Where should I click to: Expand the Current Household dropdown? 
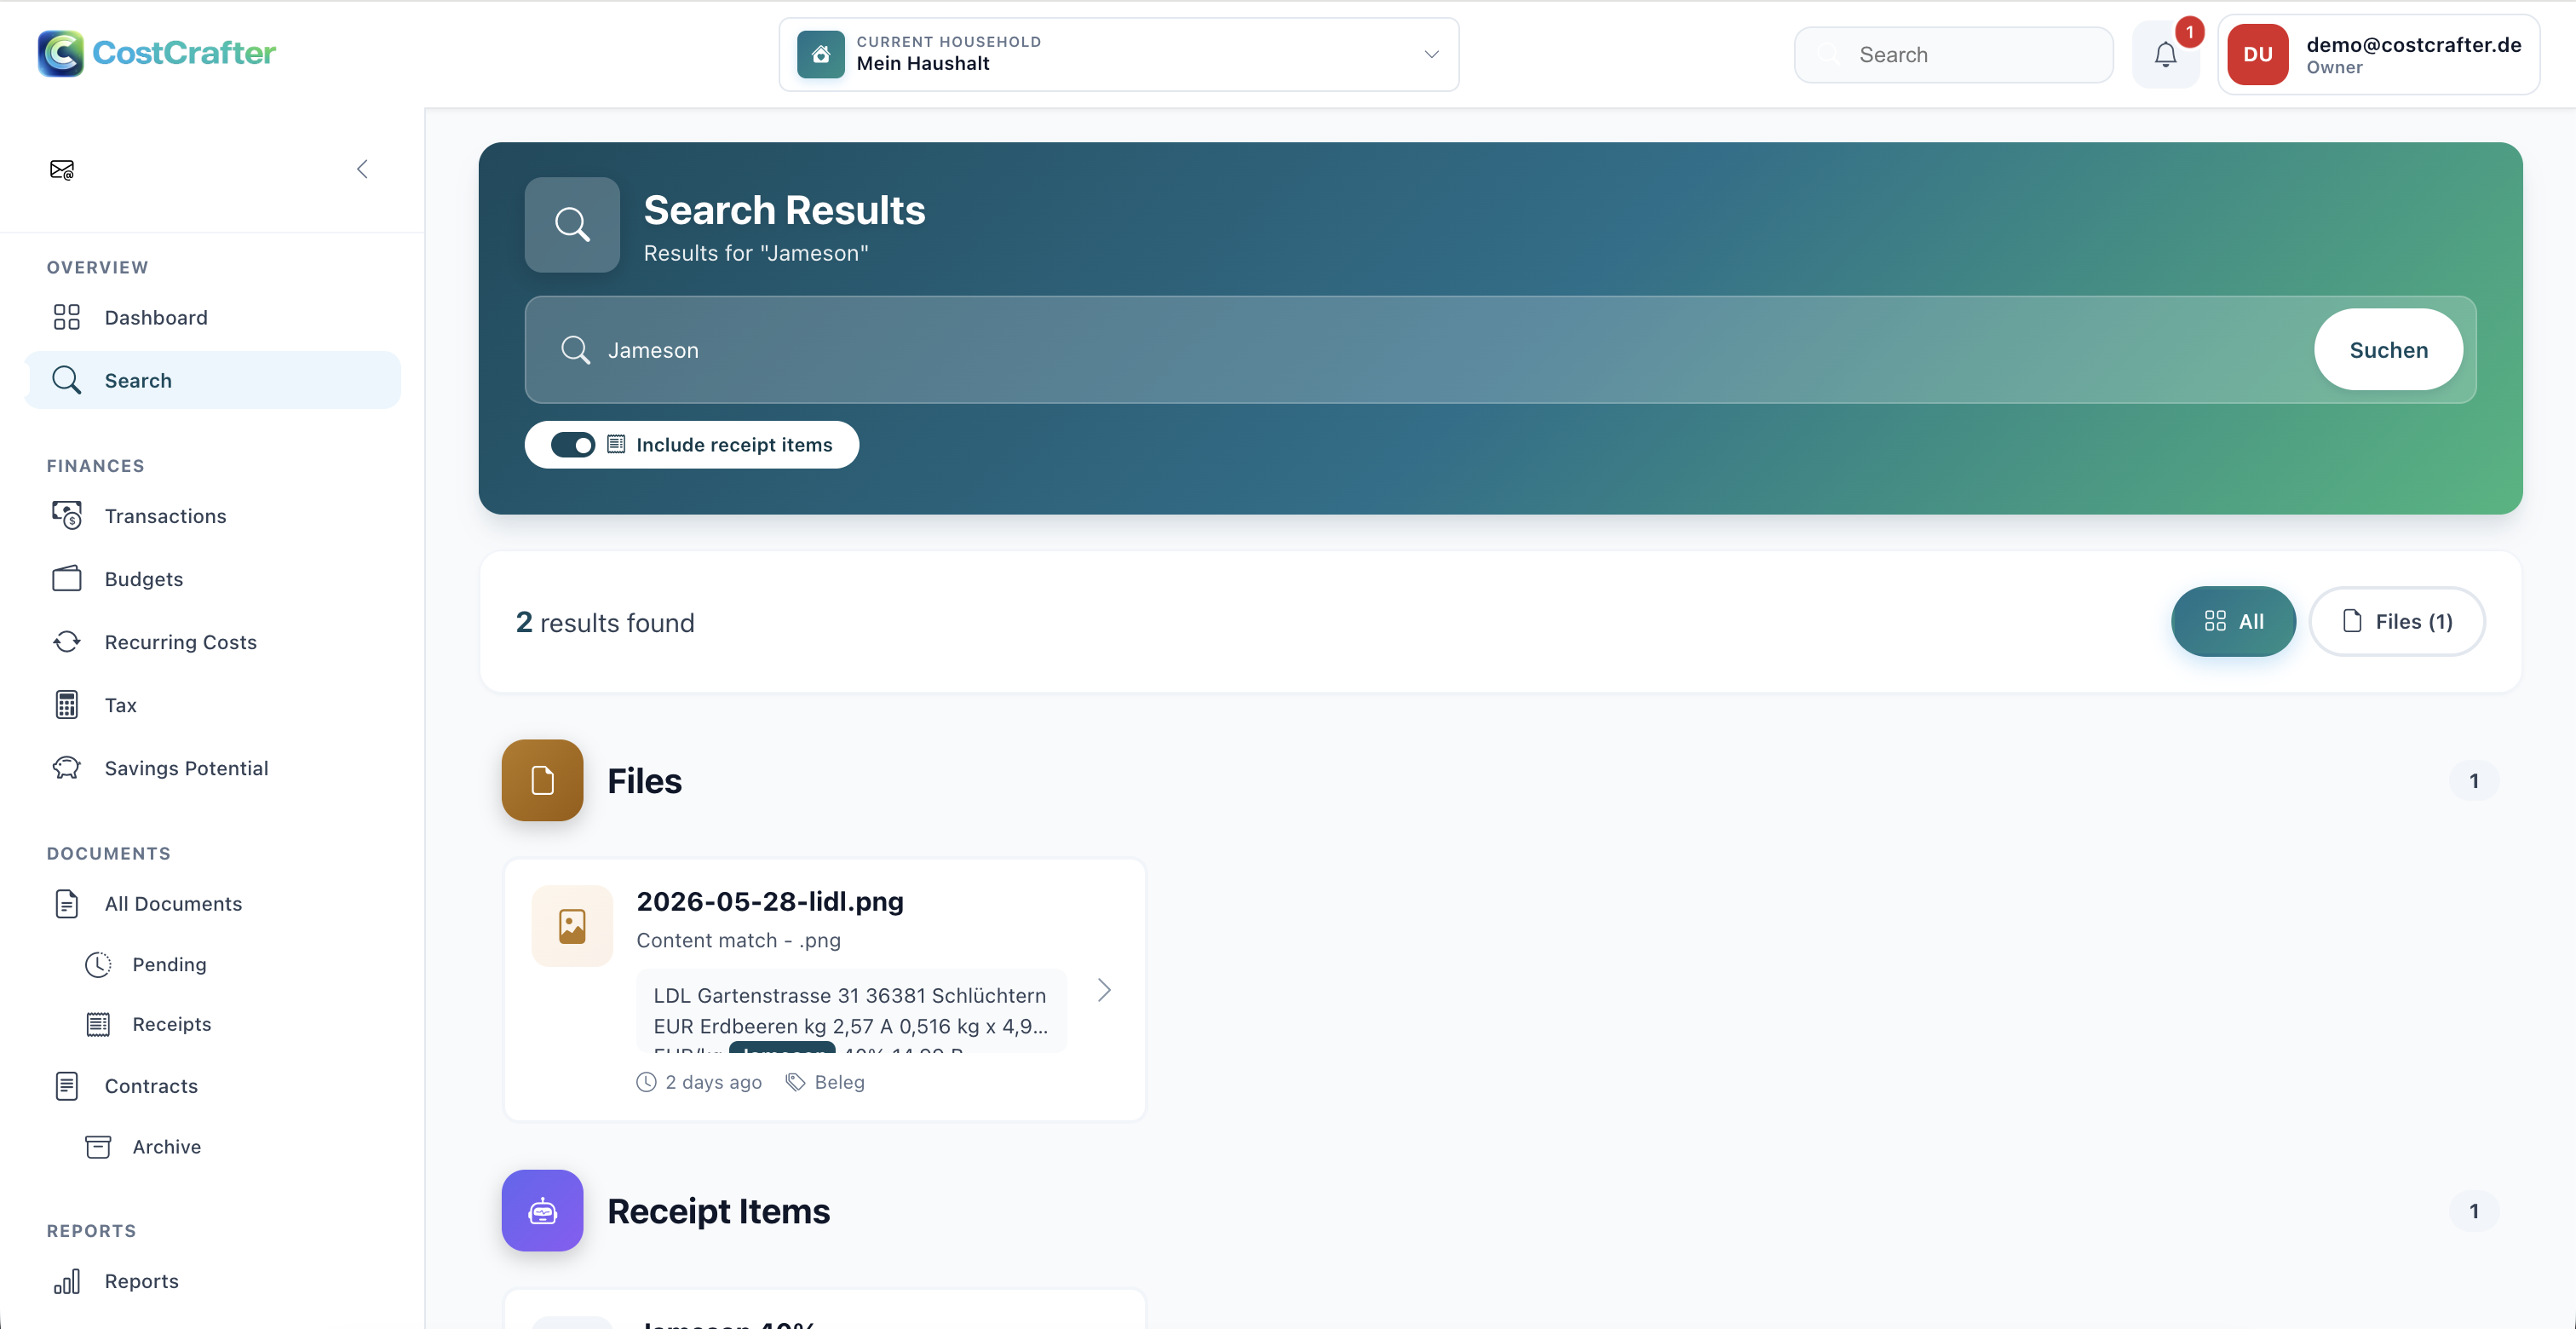pos(1119,54)
